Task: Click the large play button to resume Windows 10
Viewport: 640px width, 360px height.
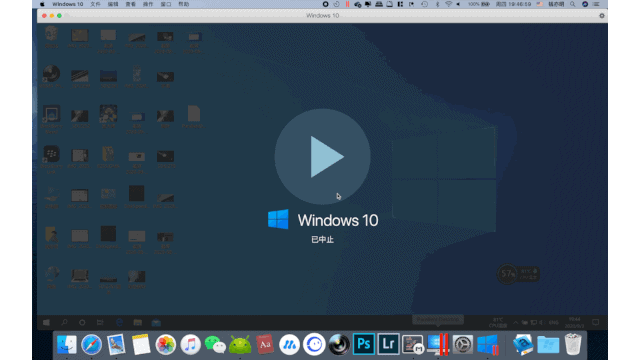Action: pos(322,157)
